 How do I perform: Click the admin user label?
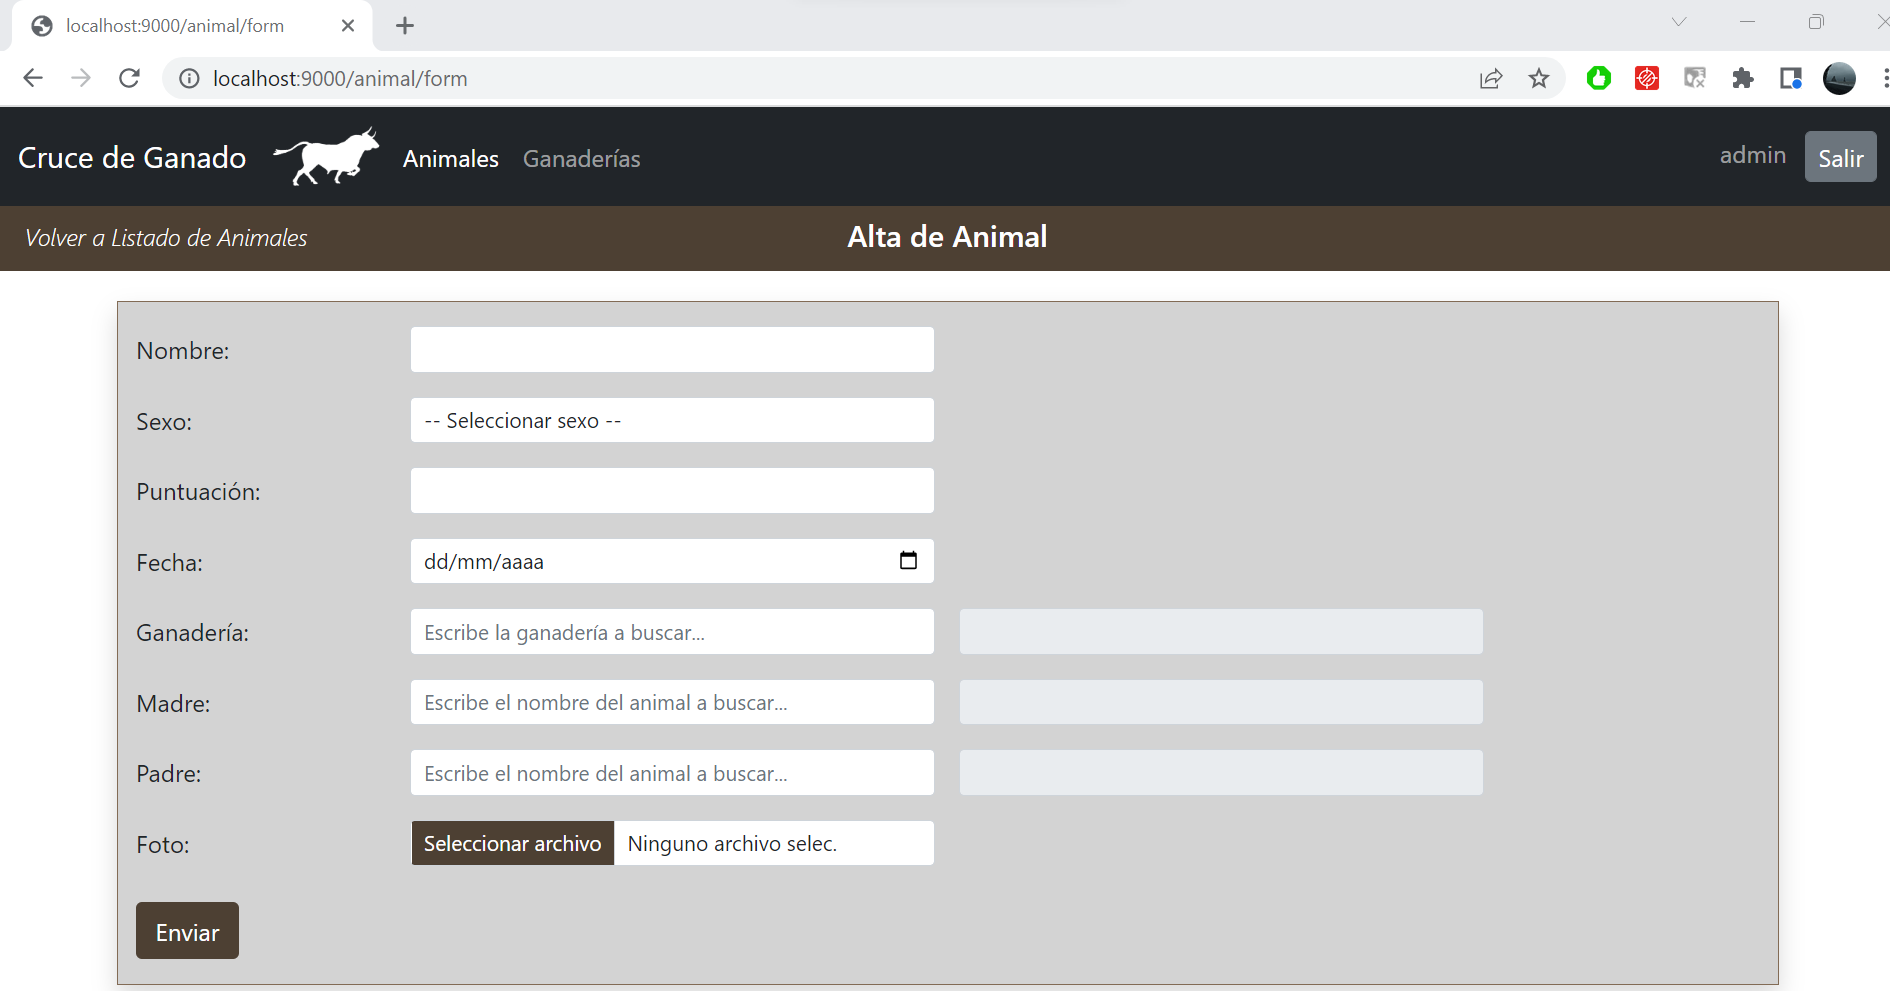point(1752,155)
